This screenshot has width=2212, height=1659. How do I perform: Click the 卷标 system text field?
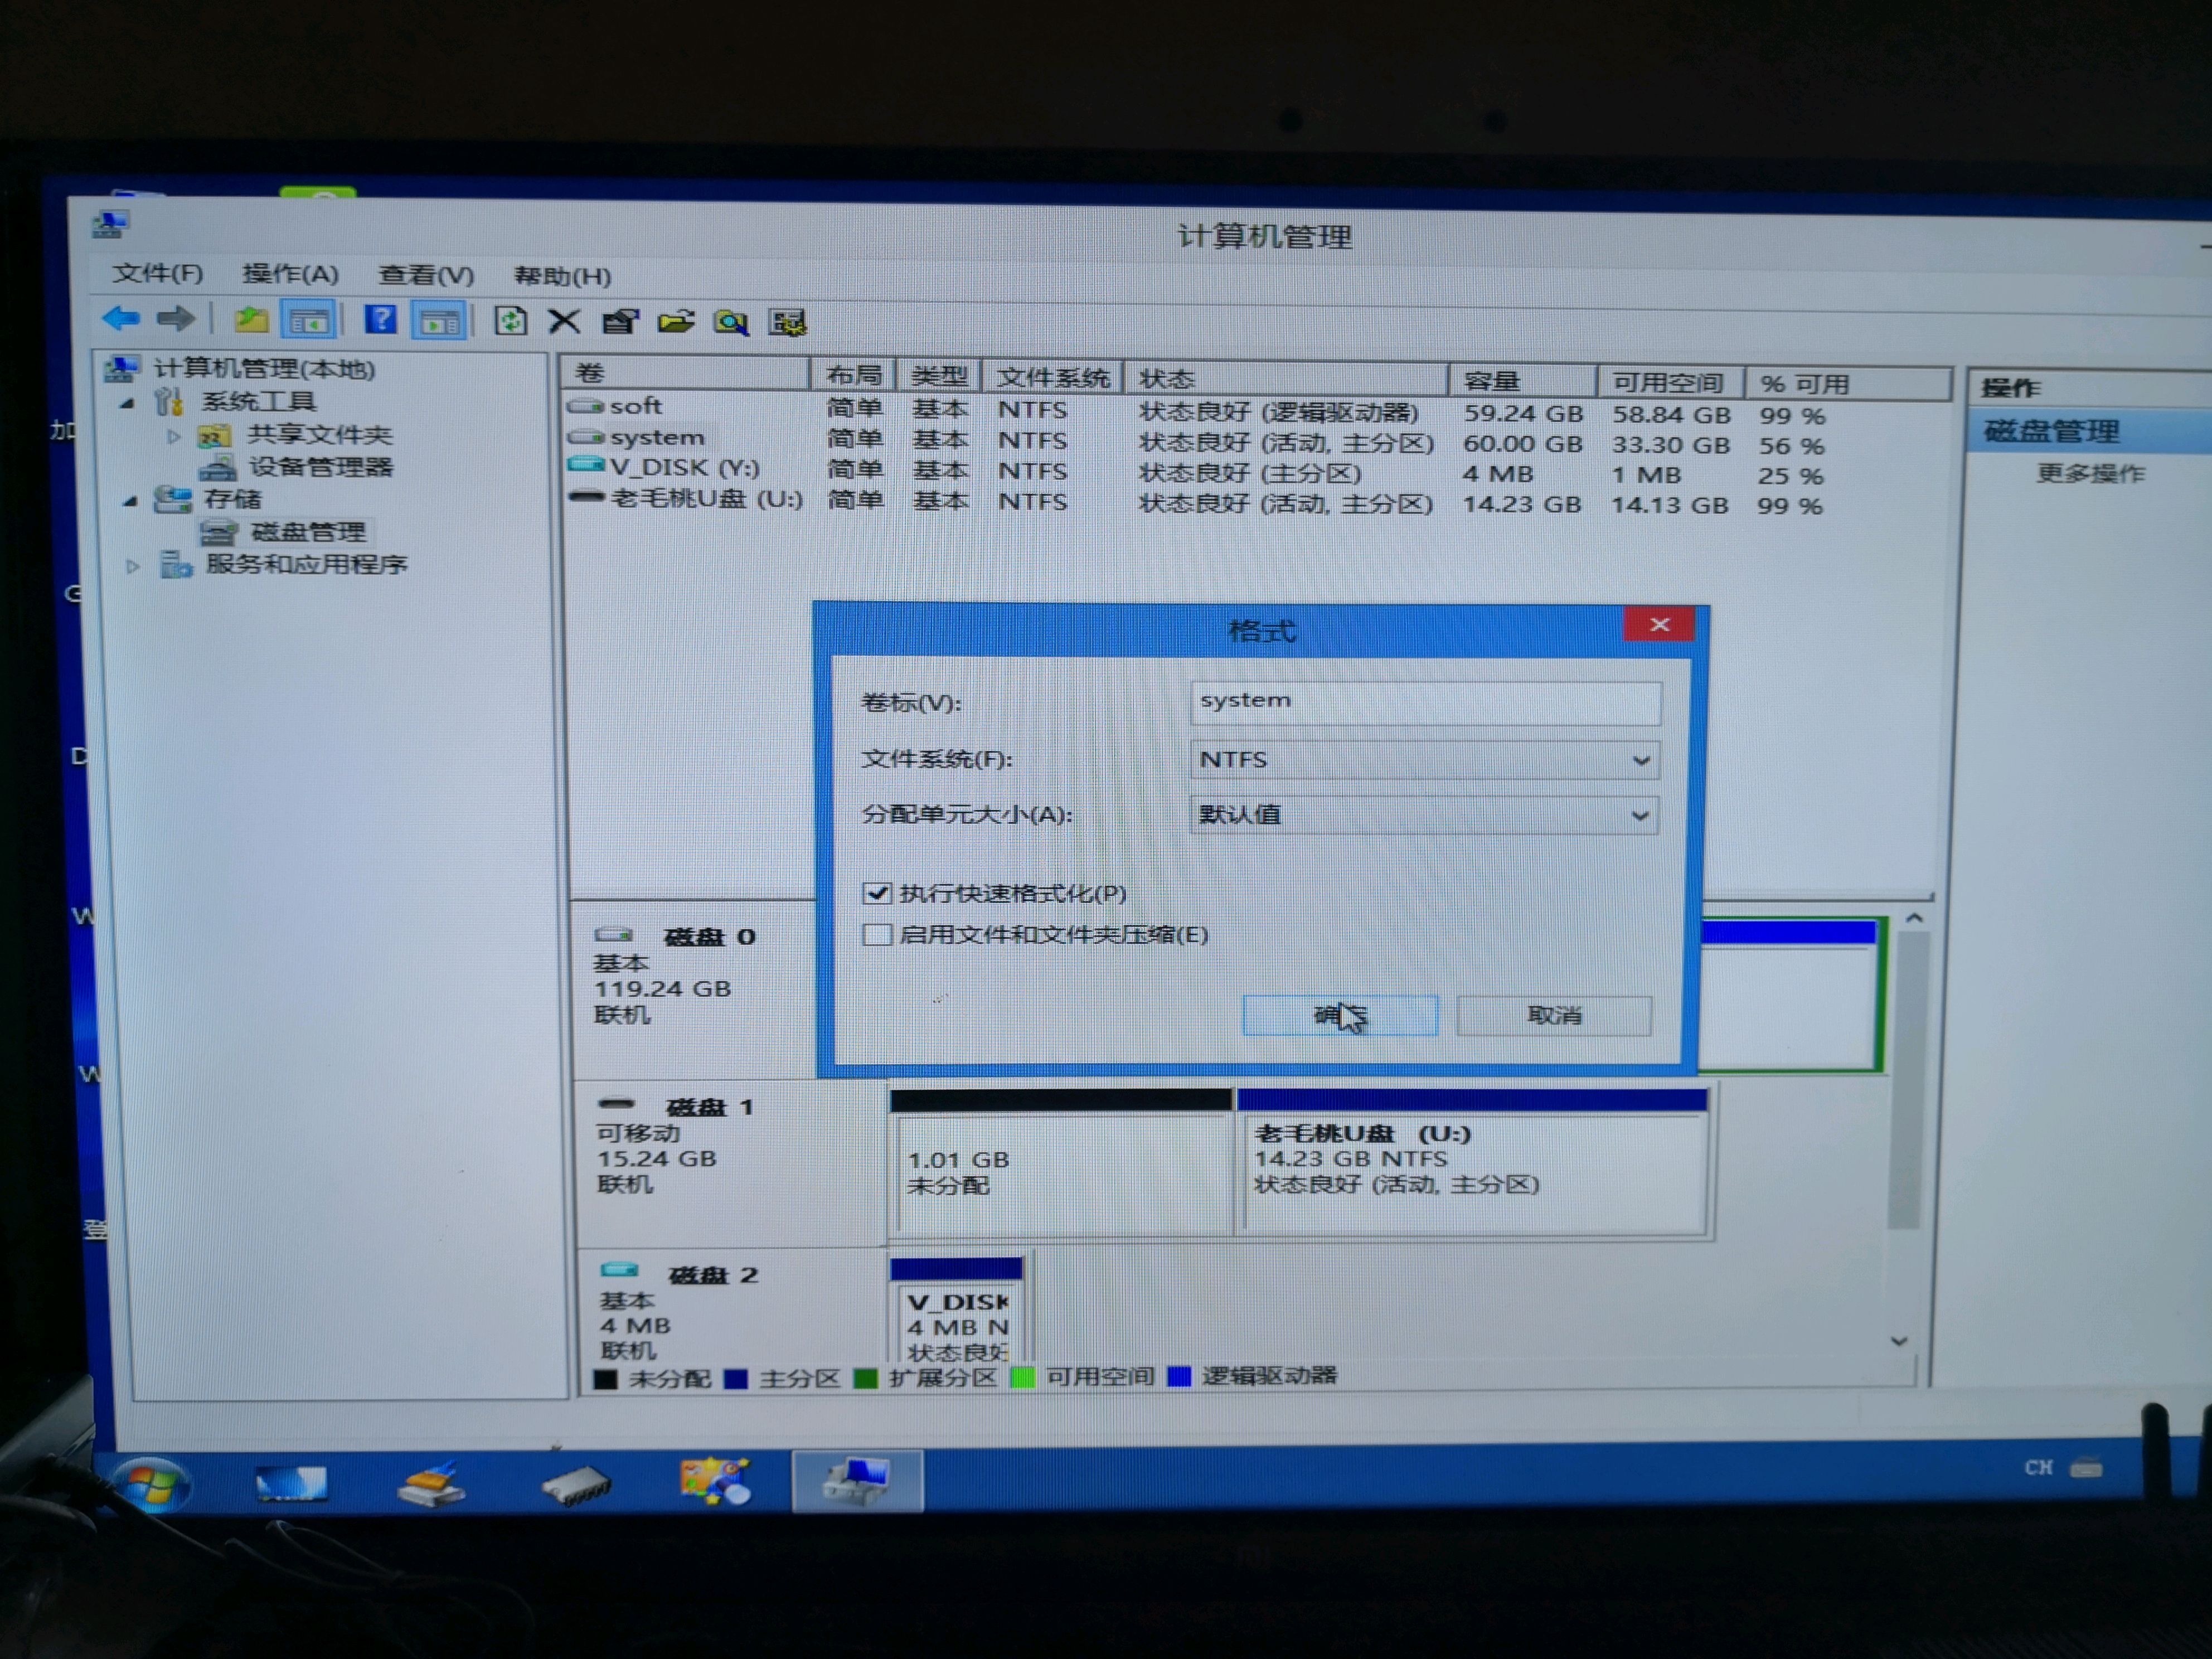click(1426, 703)
